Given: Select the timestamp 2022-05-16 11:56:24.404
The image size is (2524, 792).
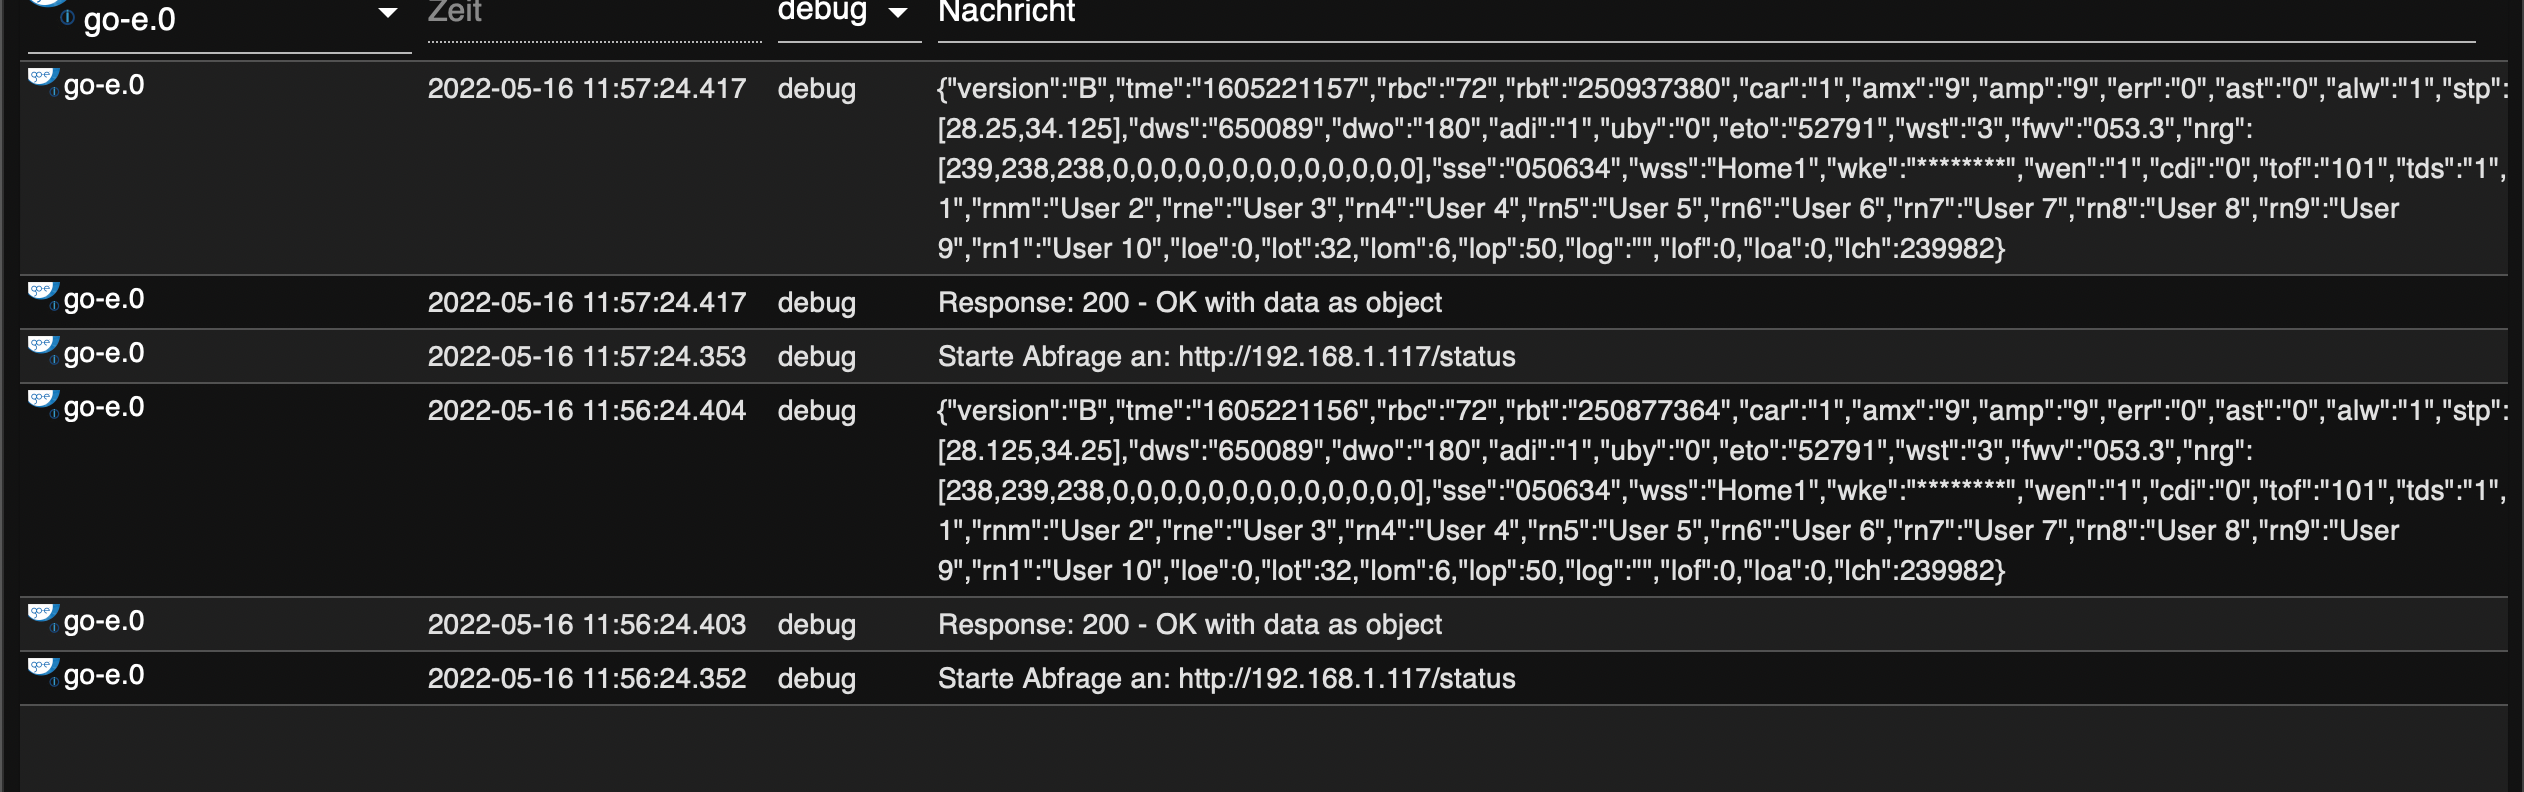Looking at the screenshot, I should (x=587, y=411).
